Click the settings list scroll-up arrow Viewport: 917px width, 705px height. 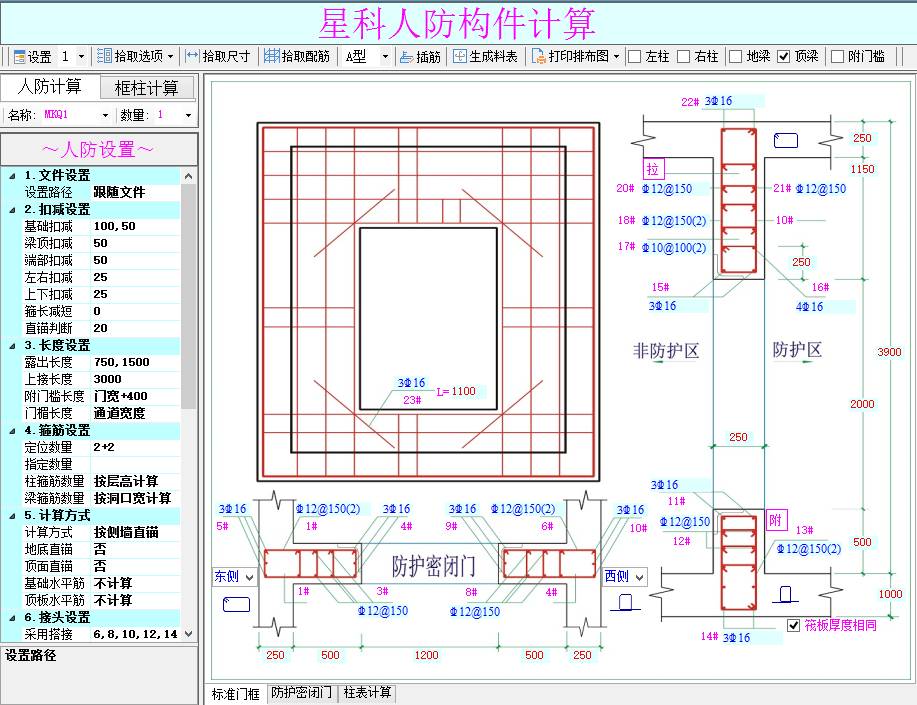(x=188, y=176)
